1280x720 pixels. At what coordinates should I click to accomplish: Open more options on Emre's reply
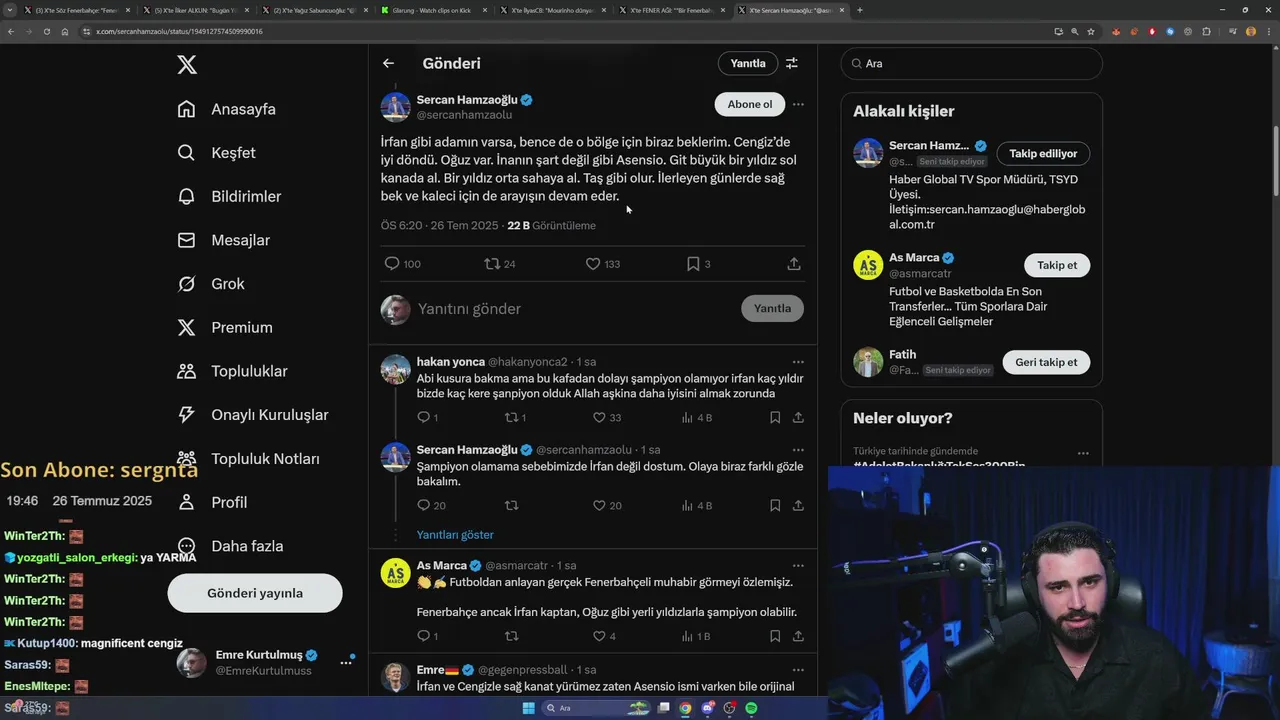pyautogui.click(x=798, y=670)
